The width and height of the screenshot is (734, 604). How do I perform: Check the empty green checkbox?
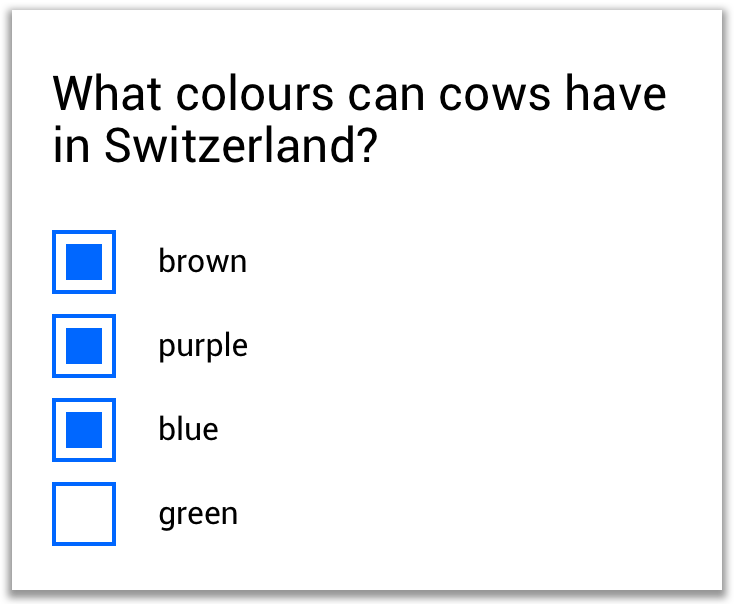(84, 514)
